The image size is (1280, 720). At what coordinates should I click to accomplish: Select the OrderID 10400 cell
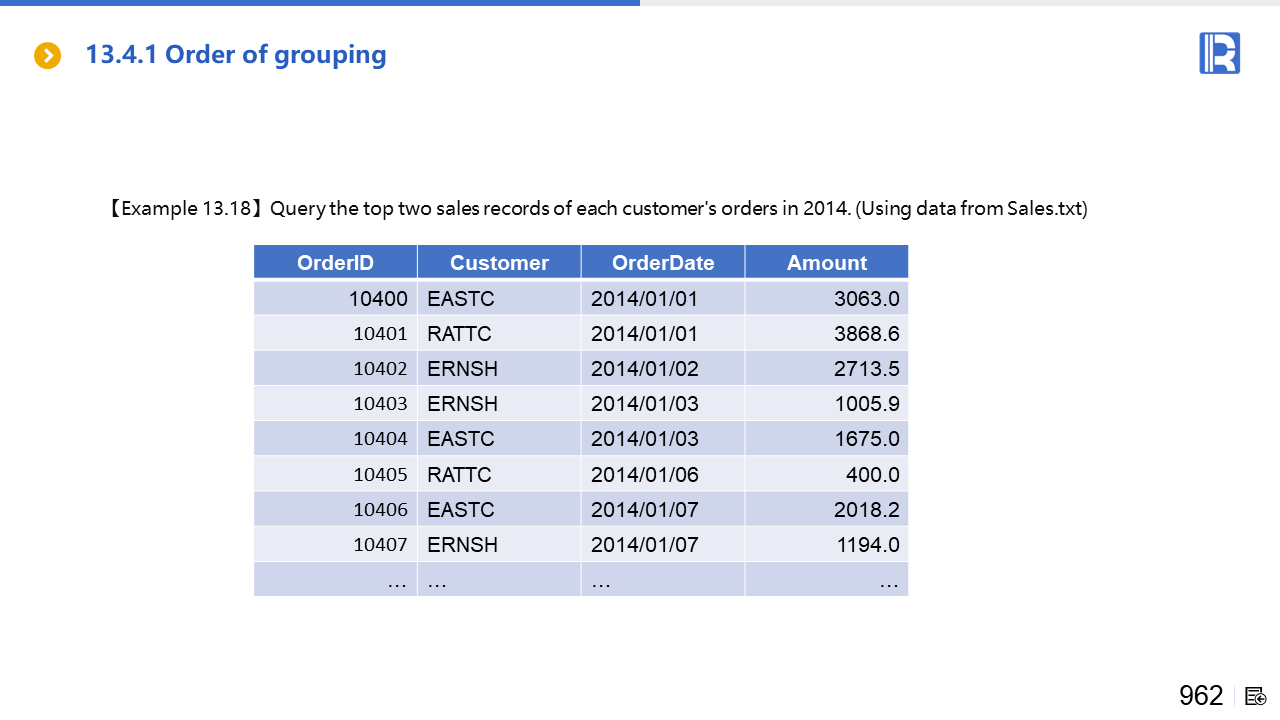point(378,299)
